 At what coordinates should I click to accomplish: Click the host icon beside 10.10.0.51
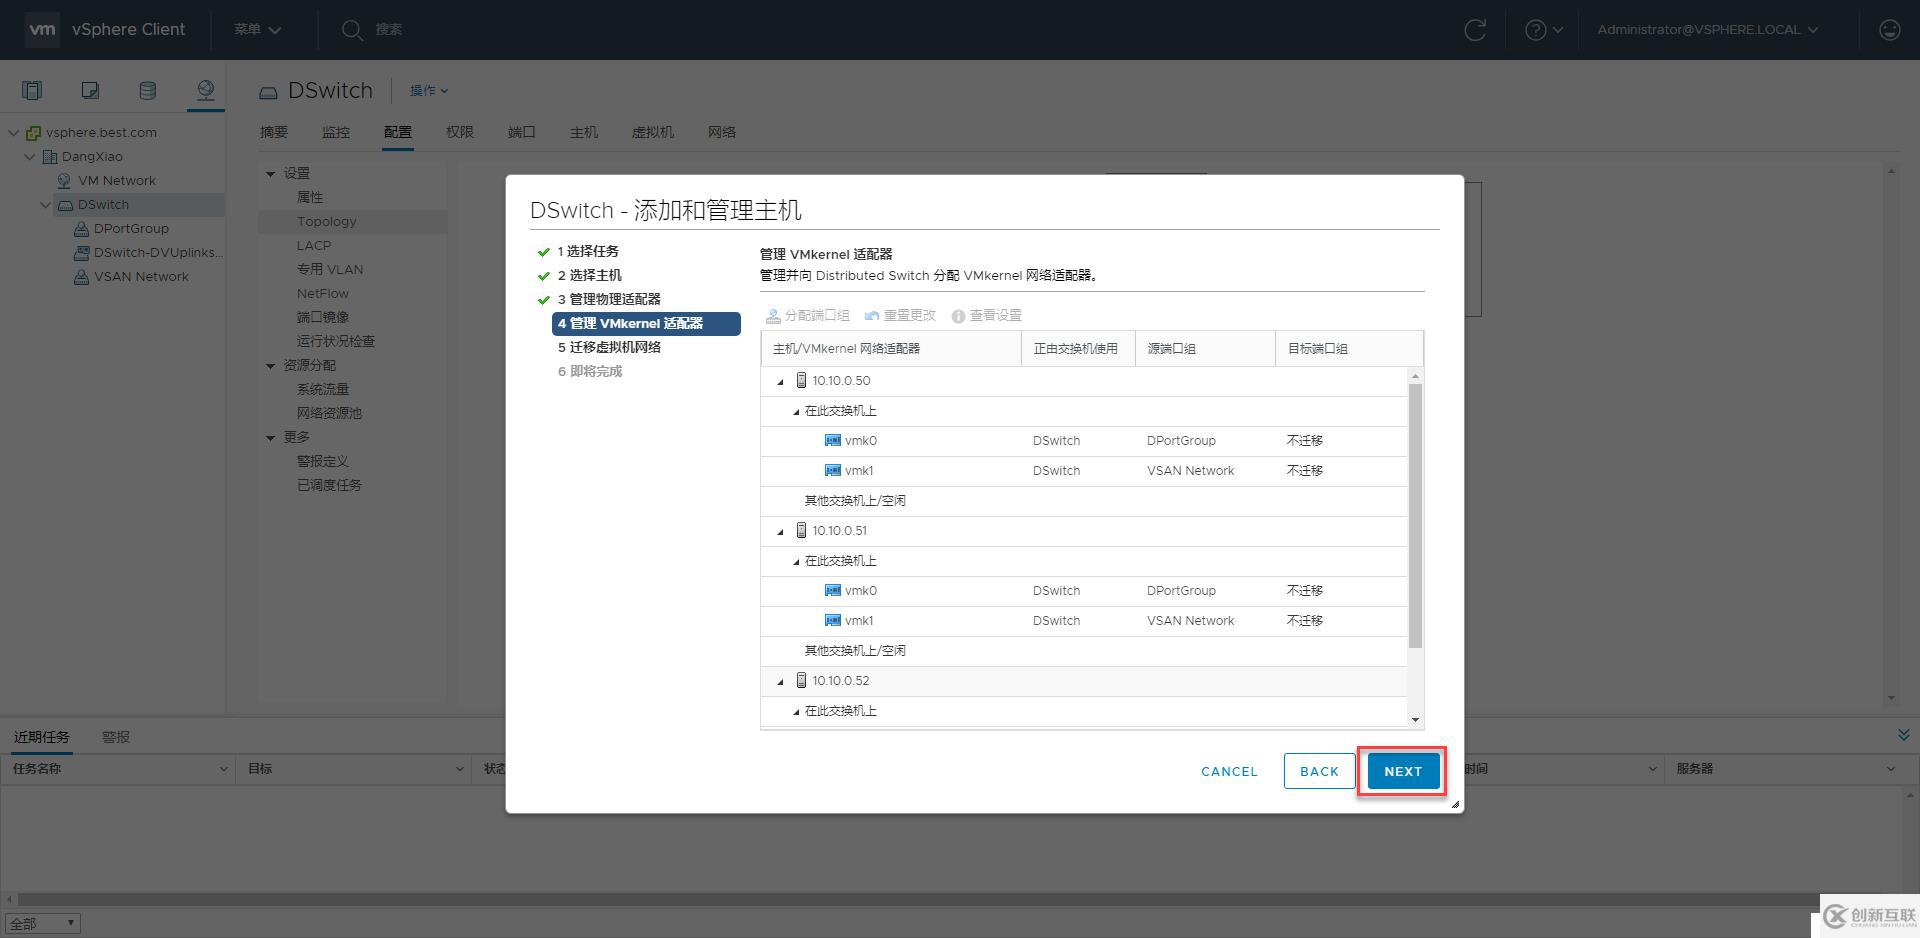tap(801, 530)
